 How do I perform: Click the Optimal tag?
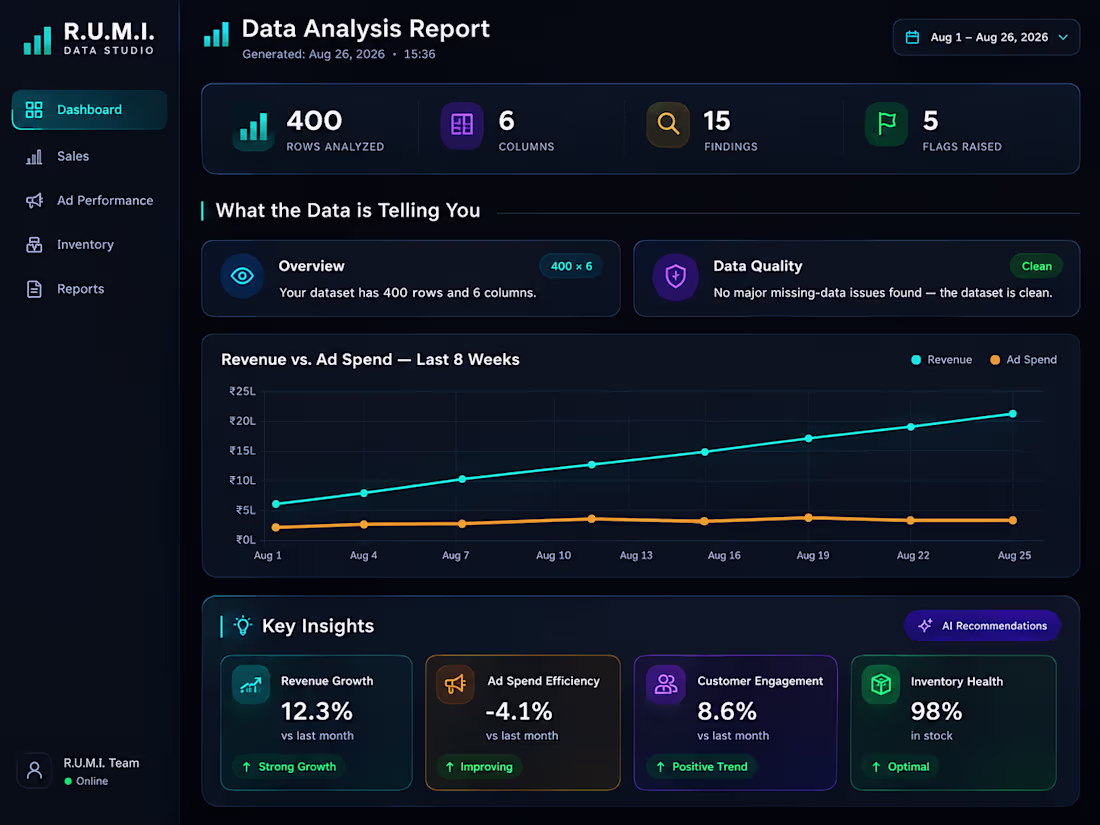901,767
